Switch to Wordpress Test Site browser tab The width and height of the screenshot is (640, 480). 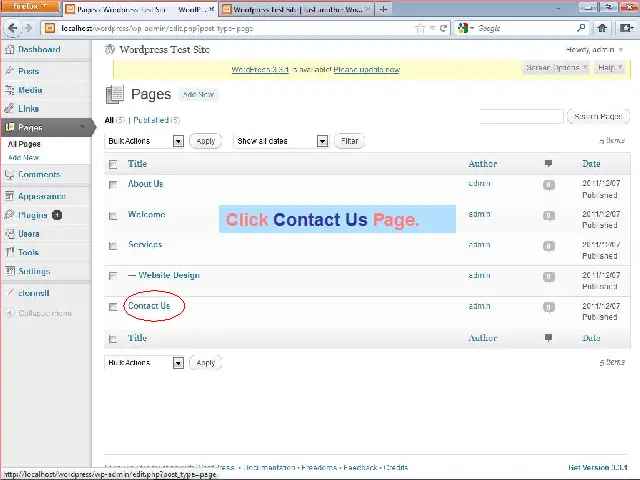point(297,9)
